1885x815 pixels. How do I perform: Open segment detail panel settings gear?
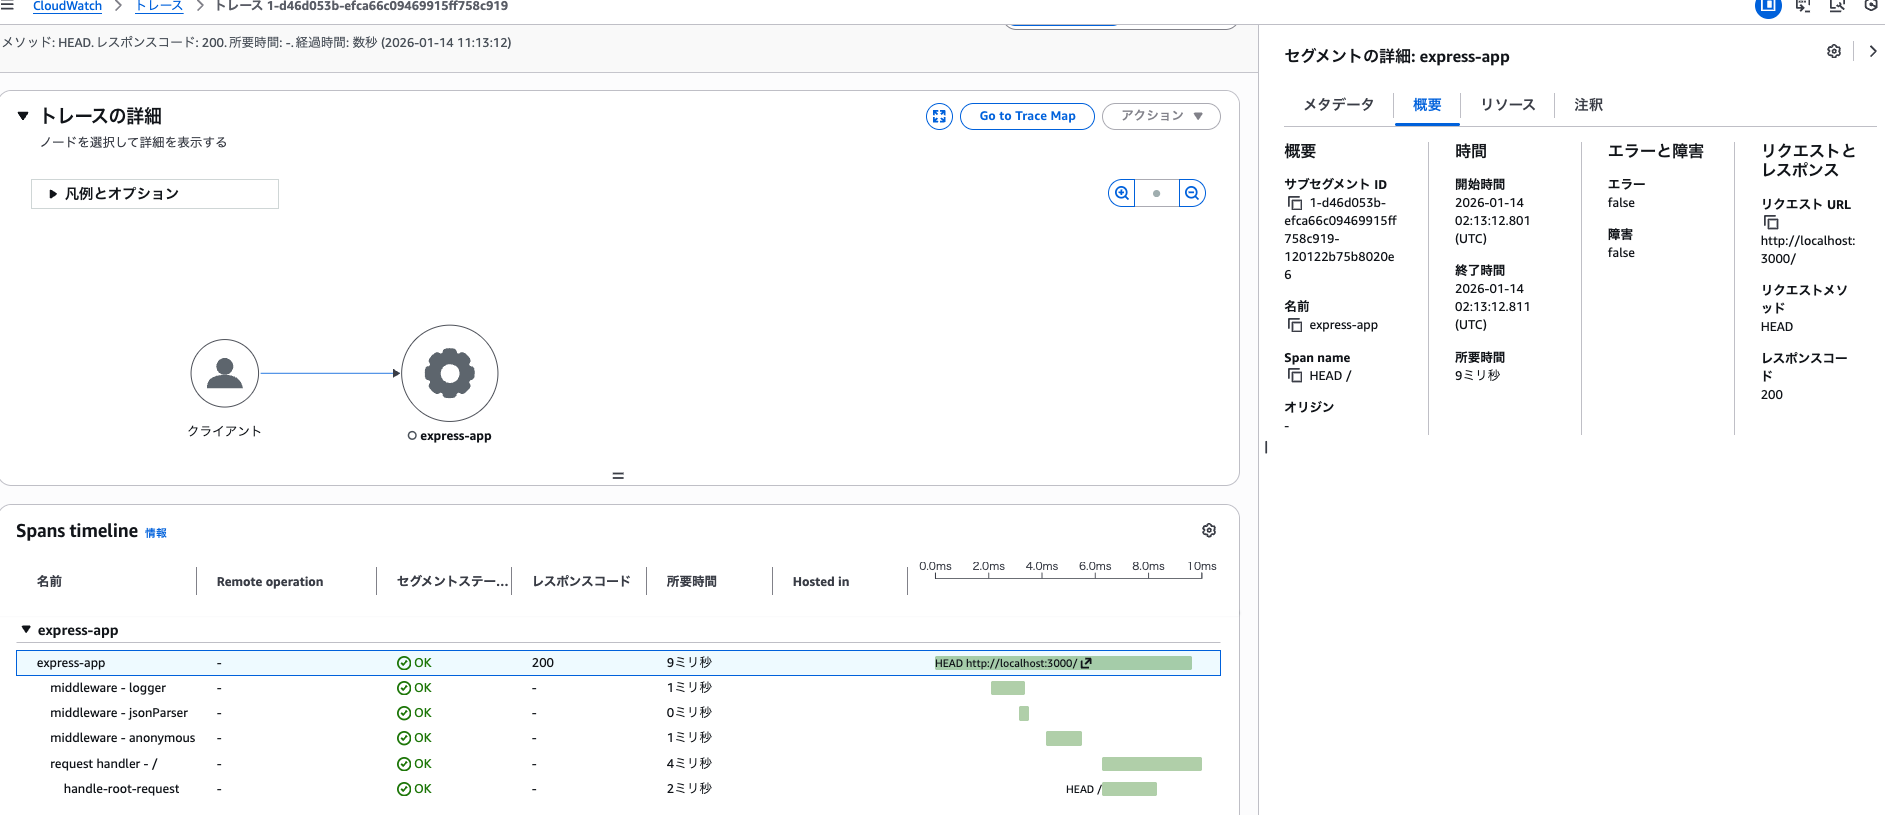pyautogui.click(x=1834, y=51)
